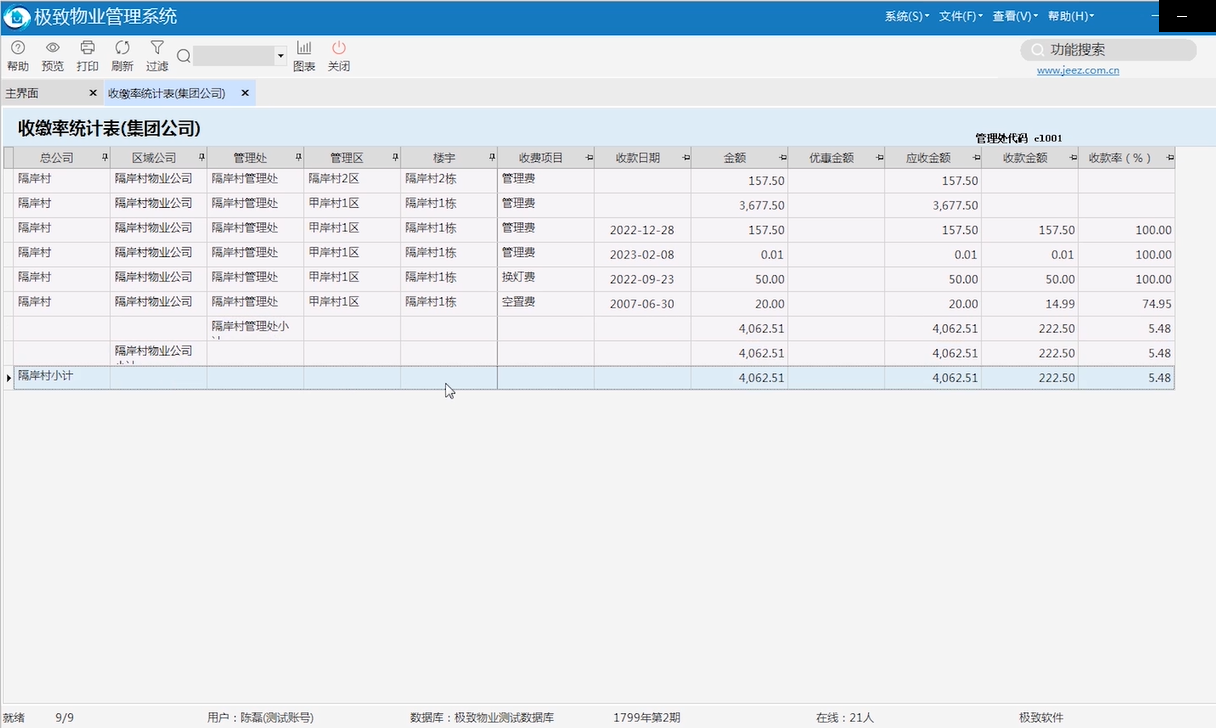
Task: Click the 用户：陈磊(测试账号) status entry
Action: (260, 717)
